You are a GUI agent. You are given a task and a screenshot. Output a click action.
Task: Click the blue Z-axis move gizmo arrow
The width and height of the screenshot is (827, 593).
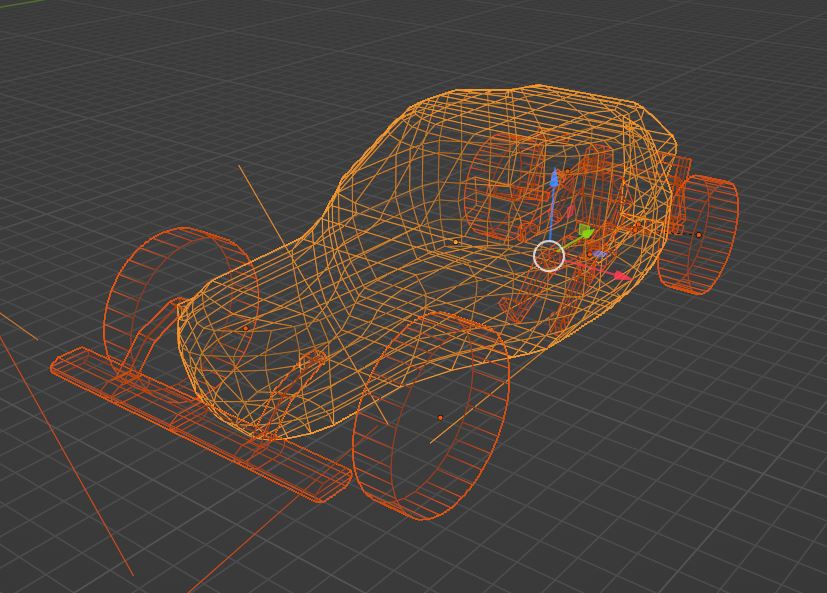click(x=554, y=178)
